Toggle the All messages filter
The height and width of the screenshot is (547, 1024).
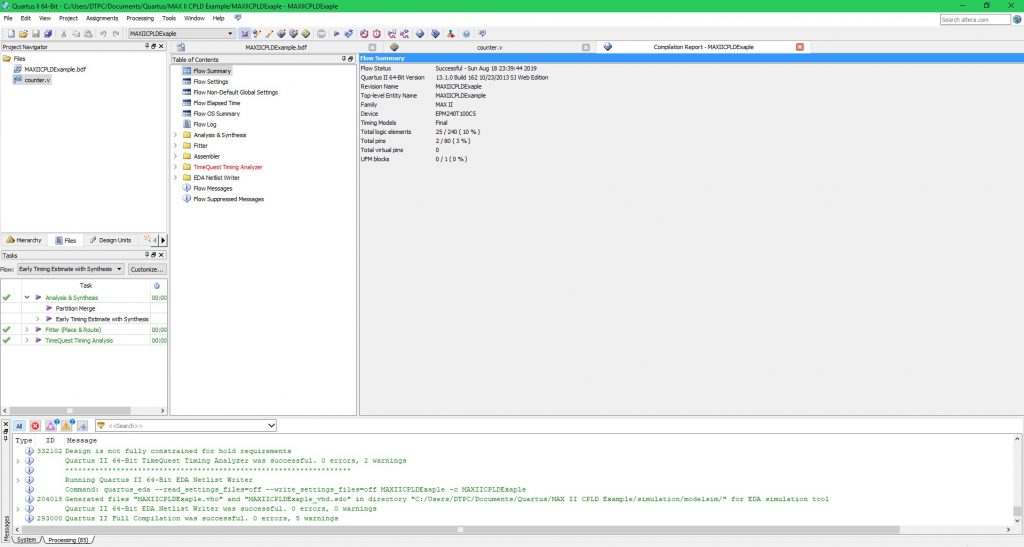(x=19, y=426)
